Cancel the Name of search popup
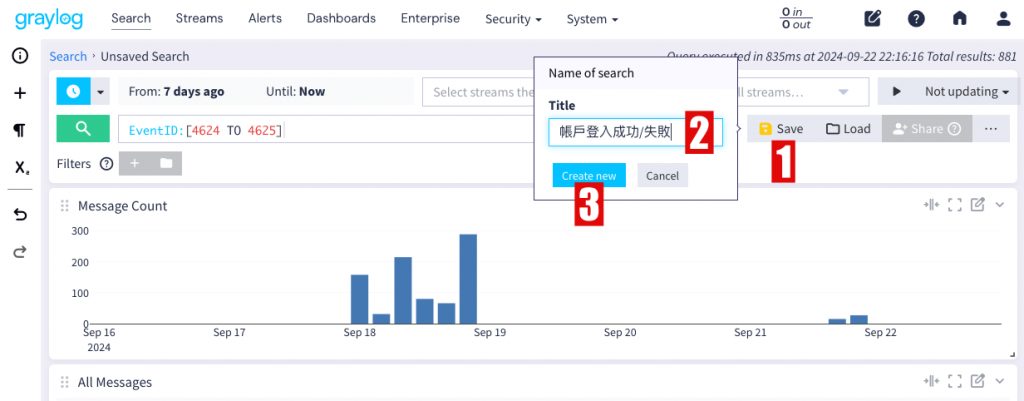 (x=662, y=176)
